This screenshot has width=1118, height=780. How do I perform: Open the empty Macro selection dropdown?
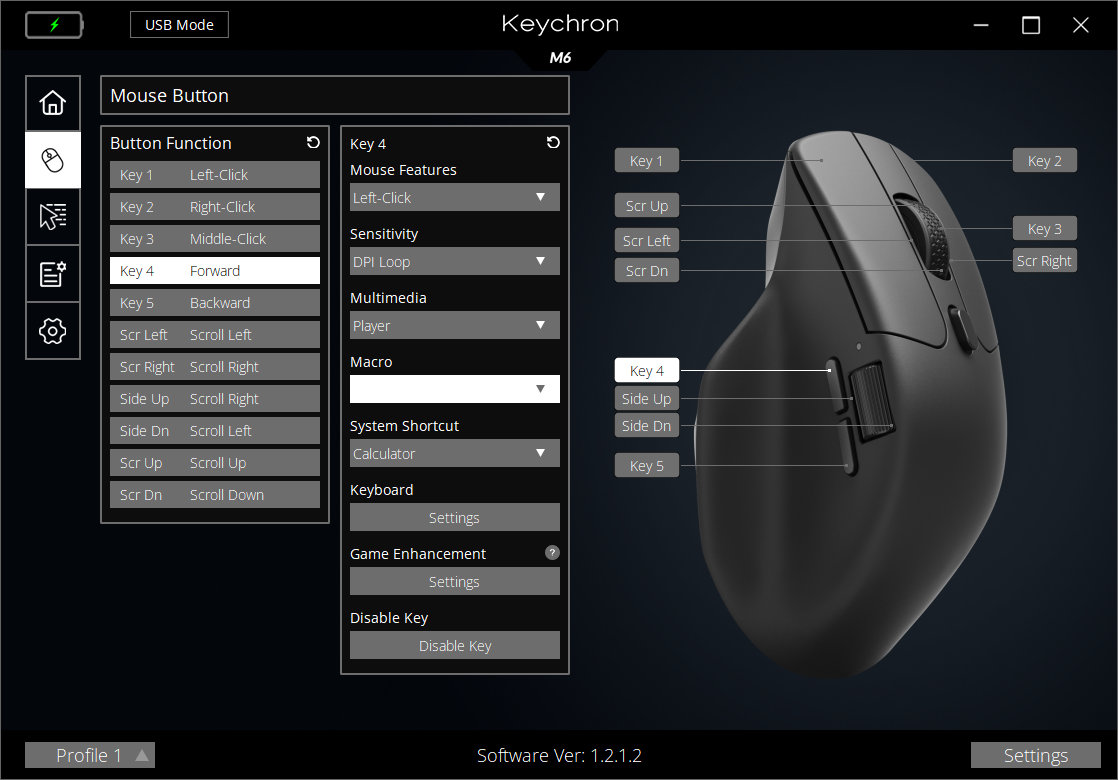coord(454,389)
